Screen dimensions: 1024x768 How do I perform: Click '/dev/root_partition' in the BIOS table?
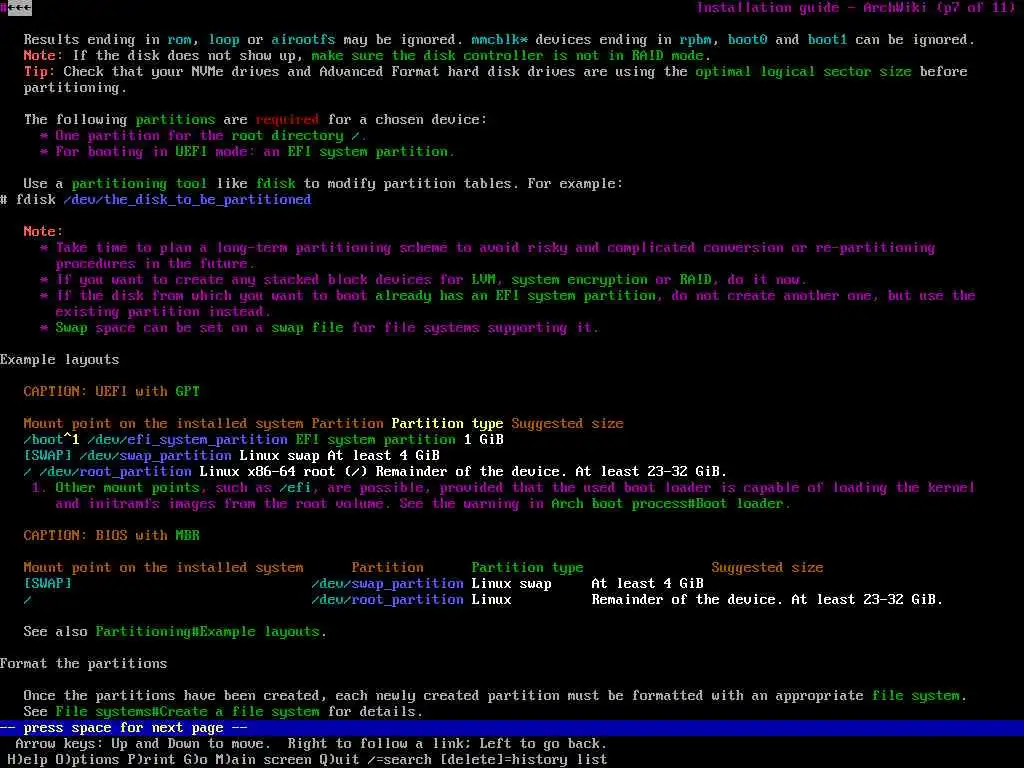tap(387, 600)
